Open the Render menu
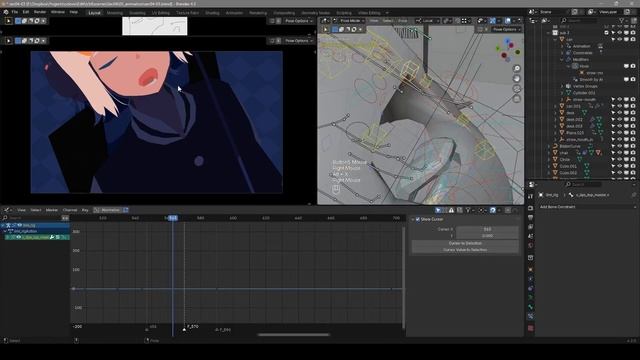The image size is (640, 360). [x=40, y=12]
